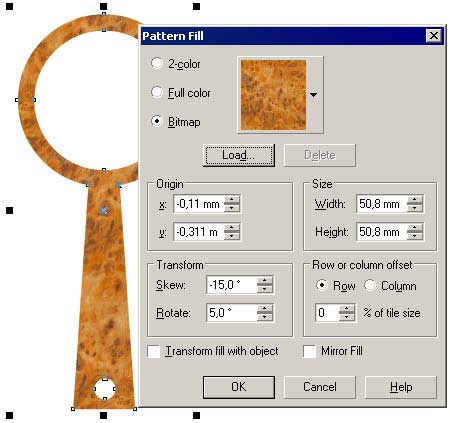Click the bottom-left black selection handle

tap(9, 415)
